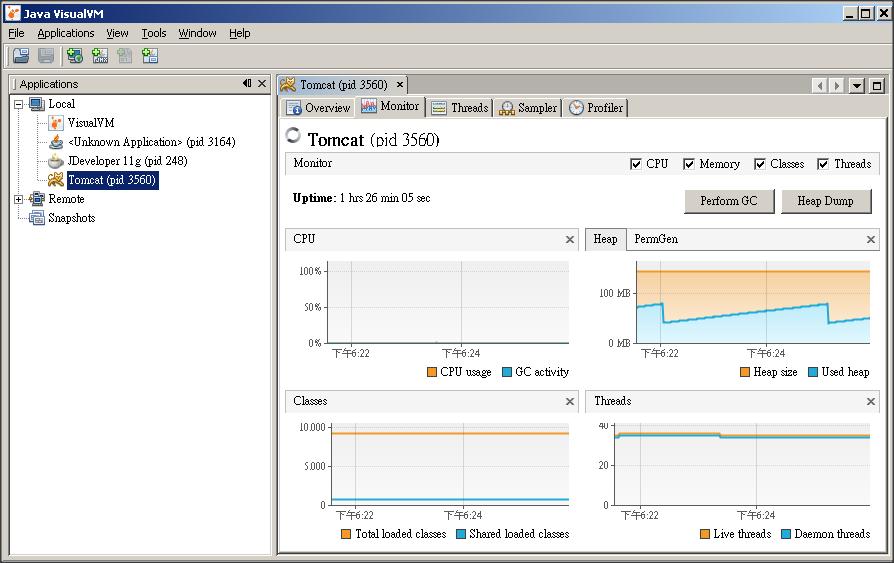Open the documents list dropdown arrow
This screenshot has height=563, width=894.
[x=856, y=86]
